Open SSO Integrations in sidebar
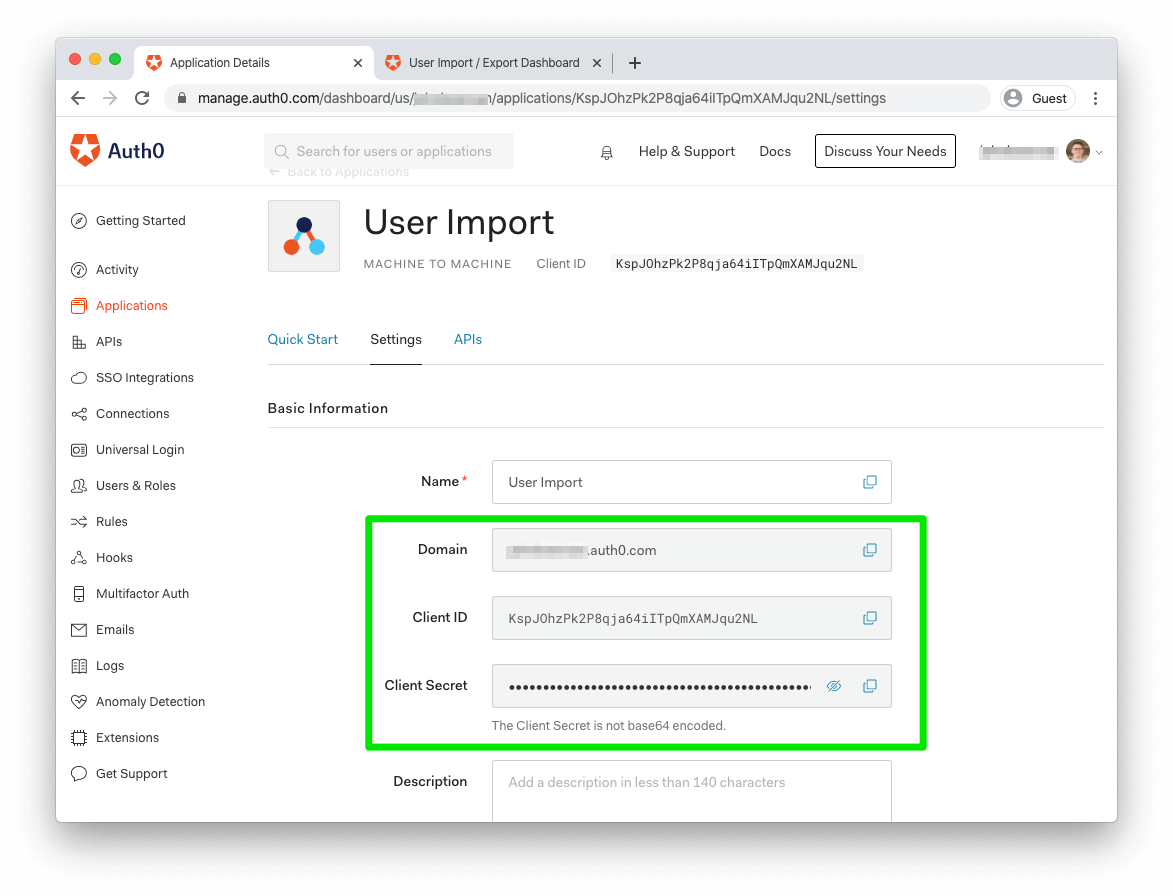The height and width of the screenshot is (896, 1173). (132, 378)
